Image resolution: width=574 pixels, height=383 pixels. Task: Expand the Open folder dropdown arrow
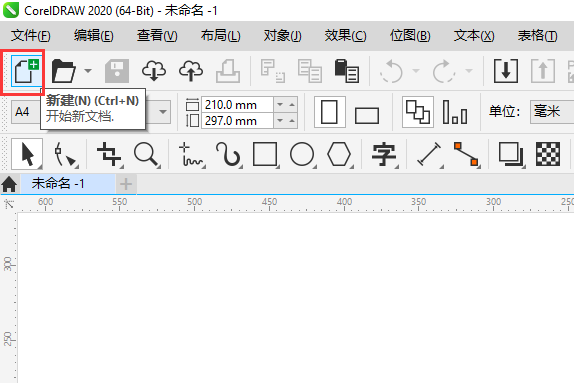pos(88,71)
